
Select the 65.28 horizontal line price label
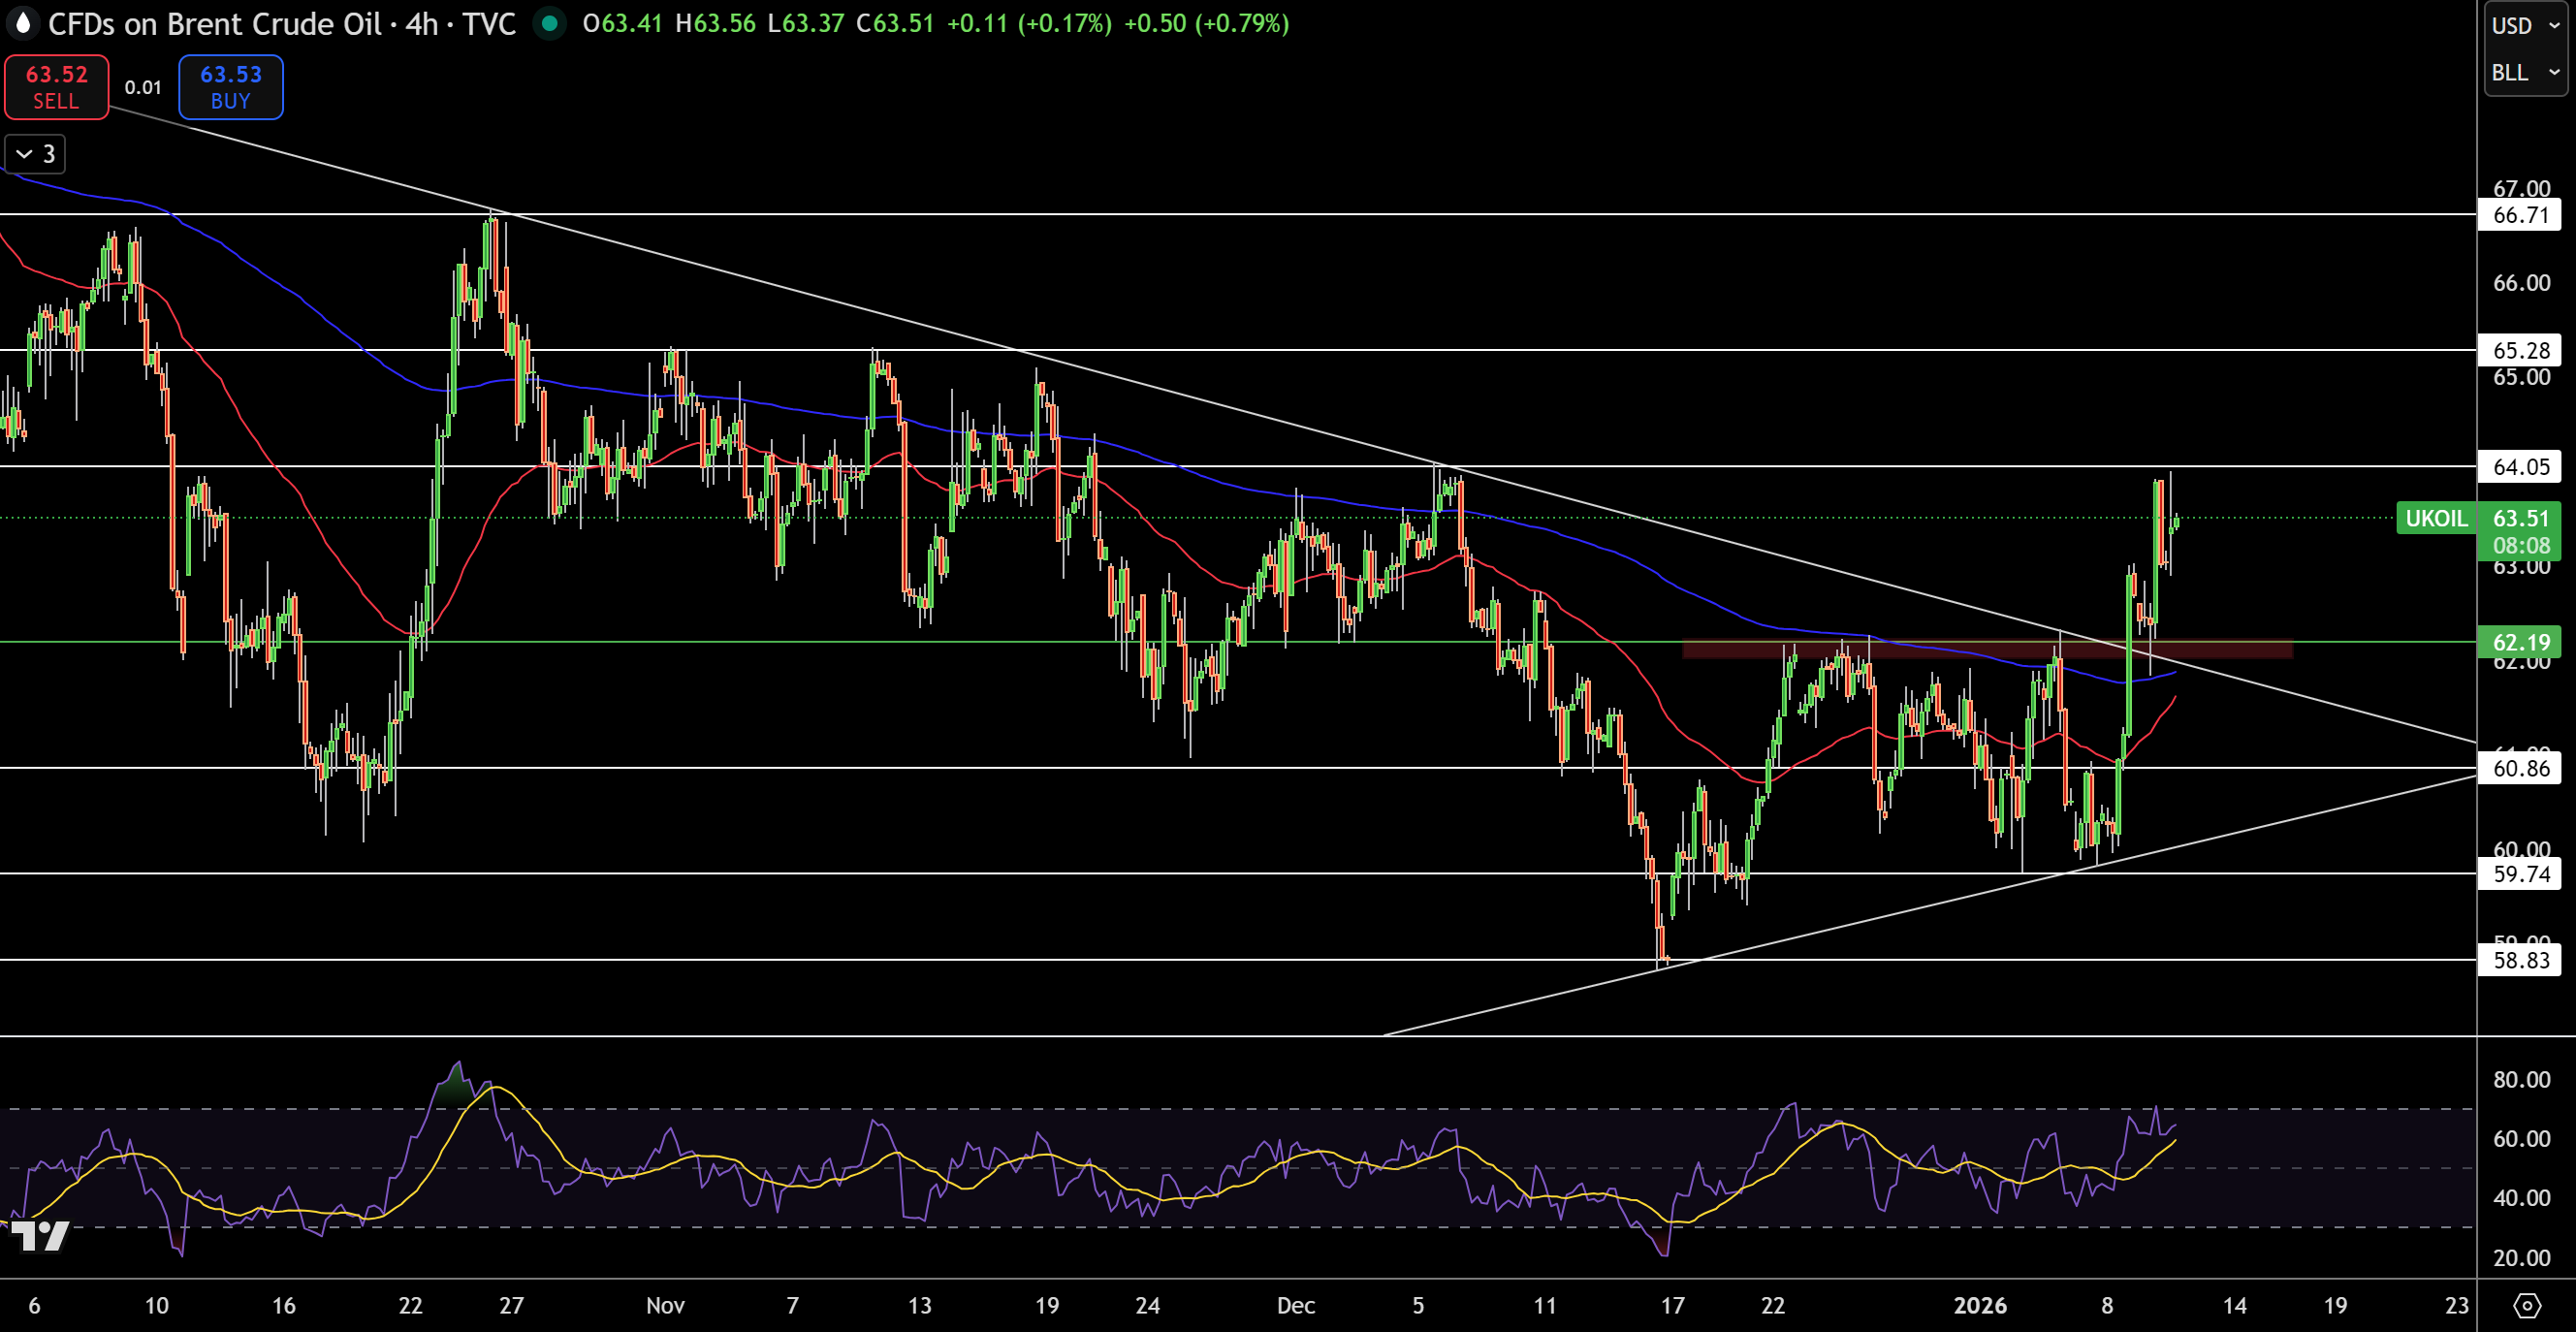[x=2520, y=350]
